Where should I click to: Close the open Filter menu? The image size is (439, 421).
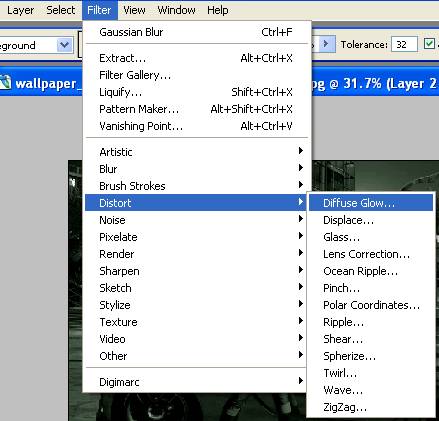tap(99, 10)
